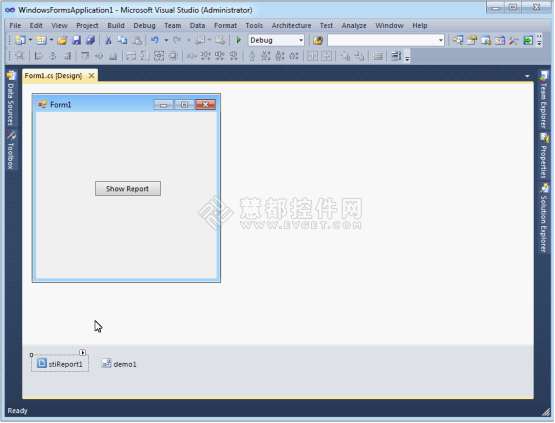555x423 pixels.
Task: Click the Tab Order icon in layout toolbar
Action: coord(396,56)
